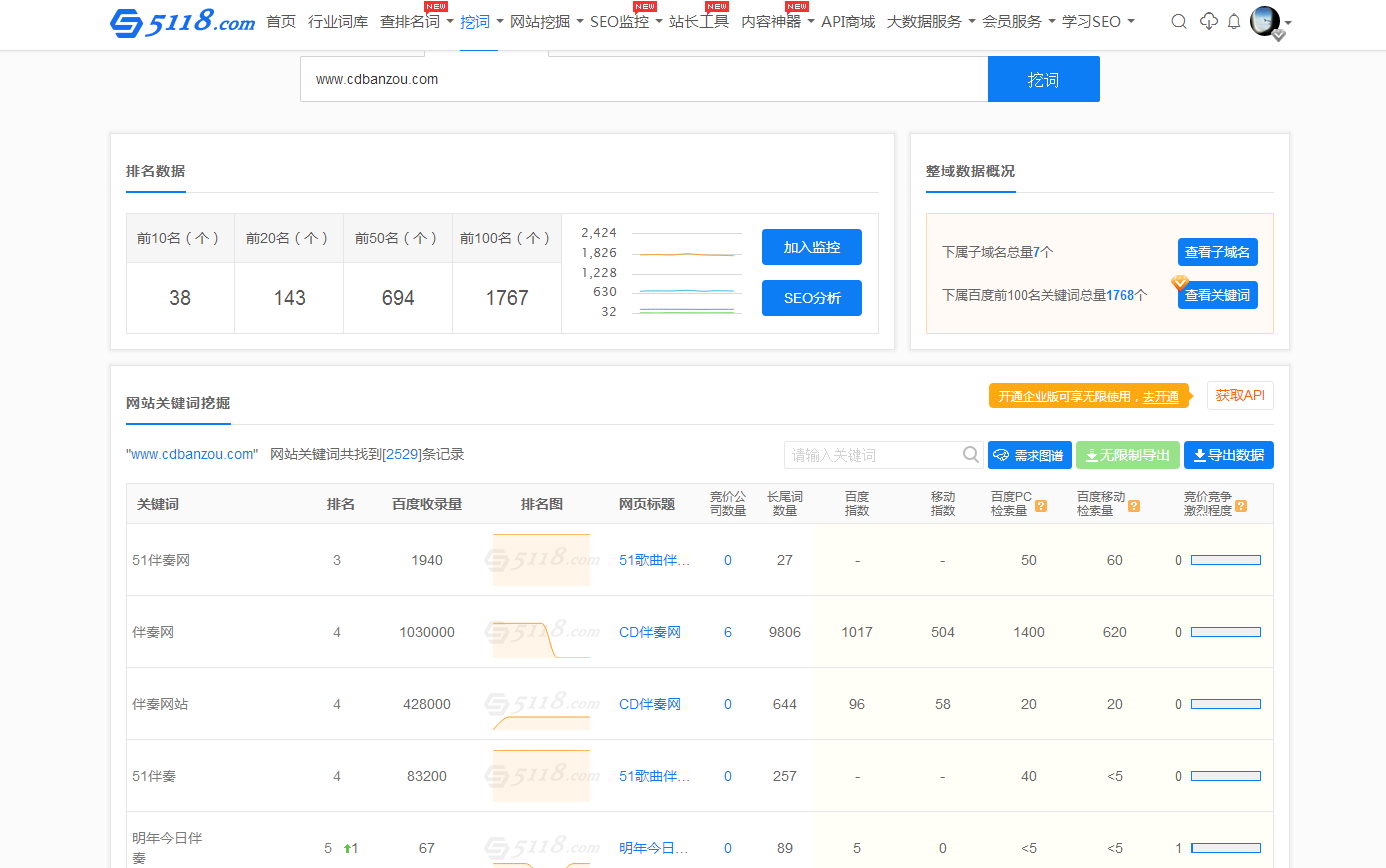
Task: Open 51歌曲伴… page title in 51伴奏网 row
Action: (655, 560)
